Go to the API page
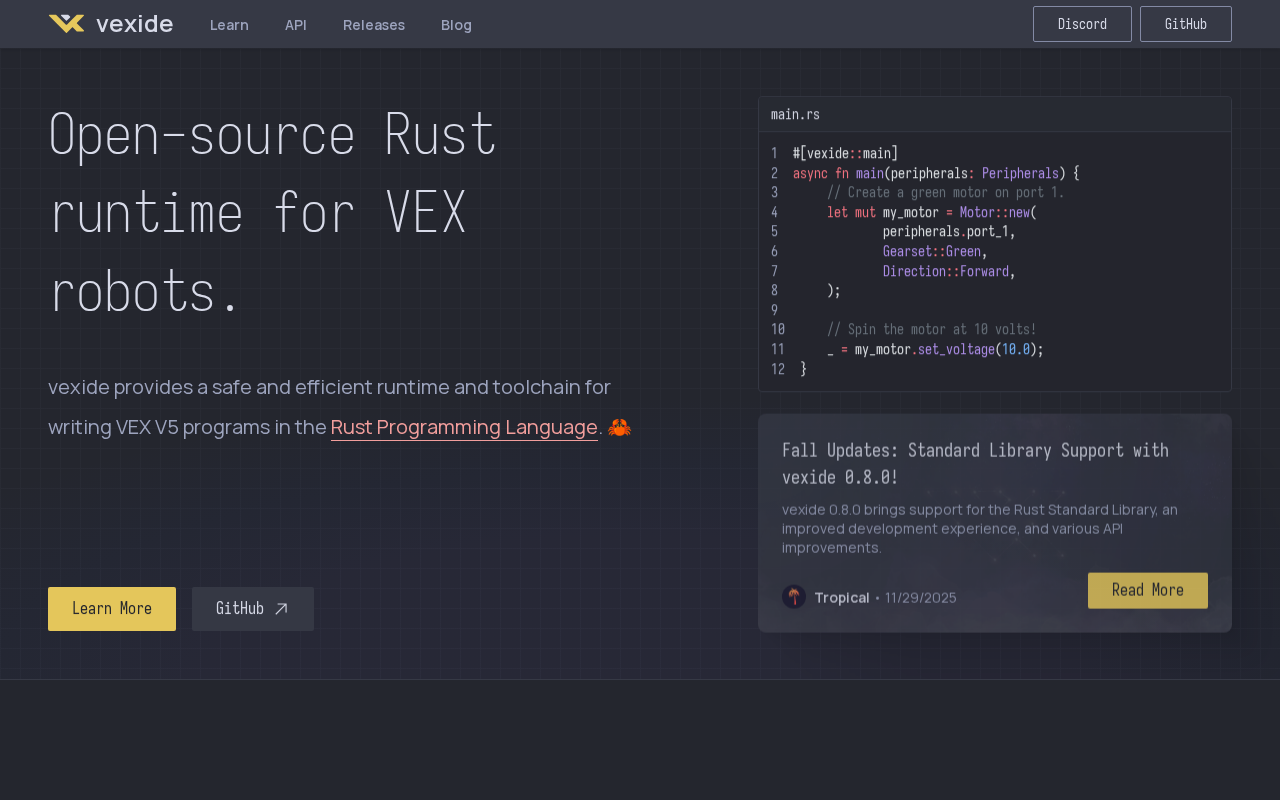This screenshot has width=1280, height=800. [x=295, y=25]
